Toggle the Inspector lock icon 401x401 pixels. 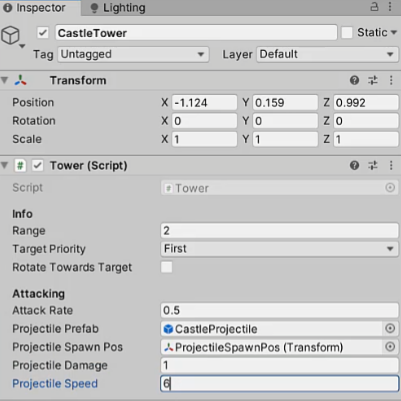pyautogui.click(x=374, y=6)
